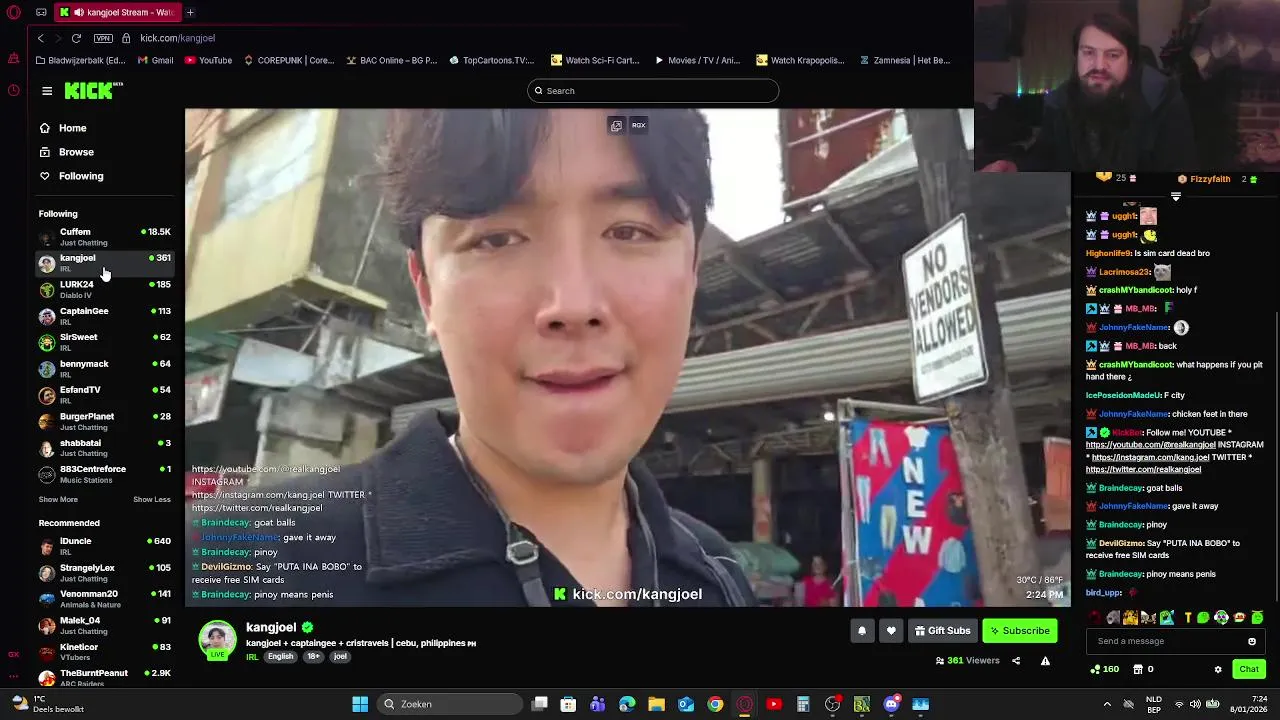1280x720 pixels.
Task: Open the YouTube bookmark
Action: (x=208, y=60)
